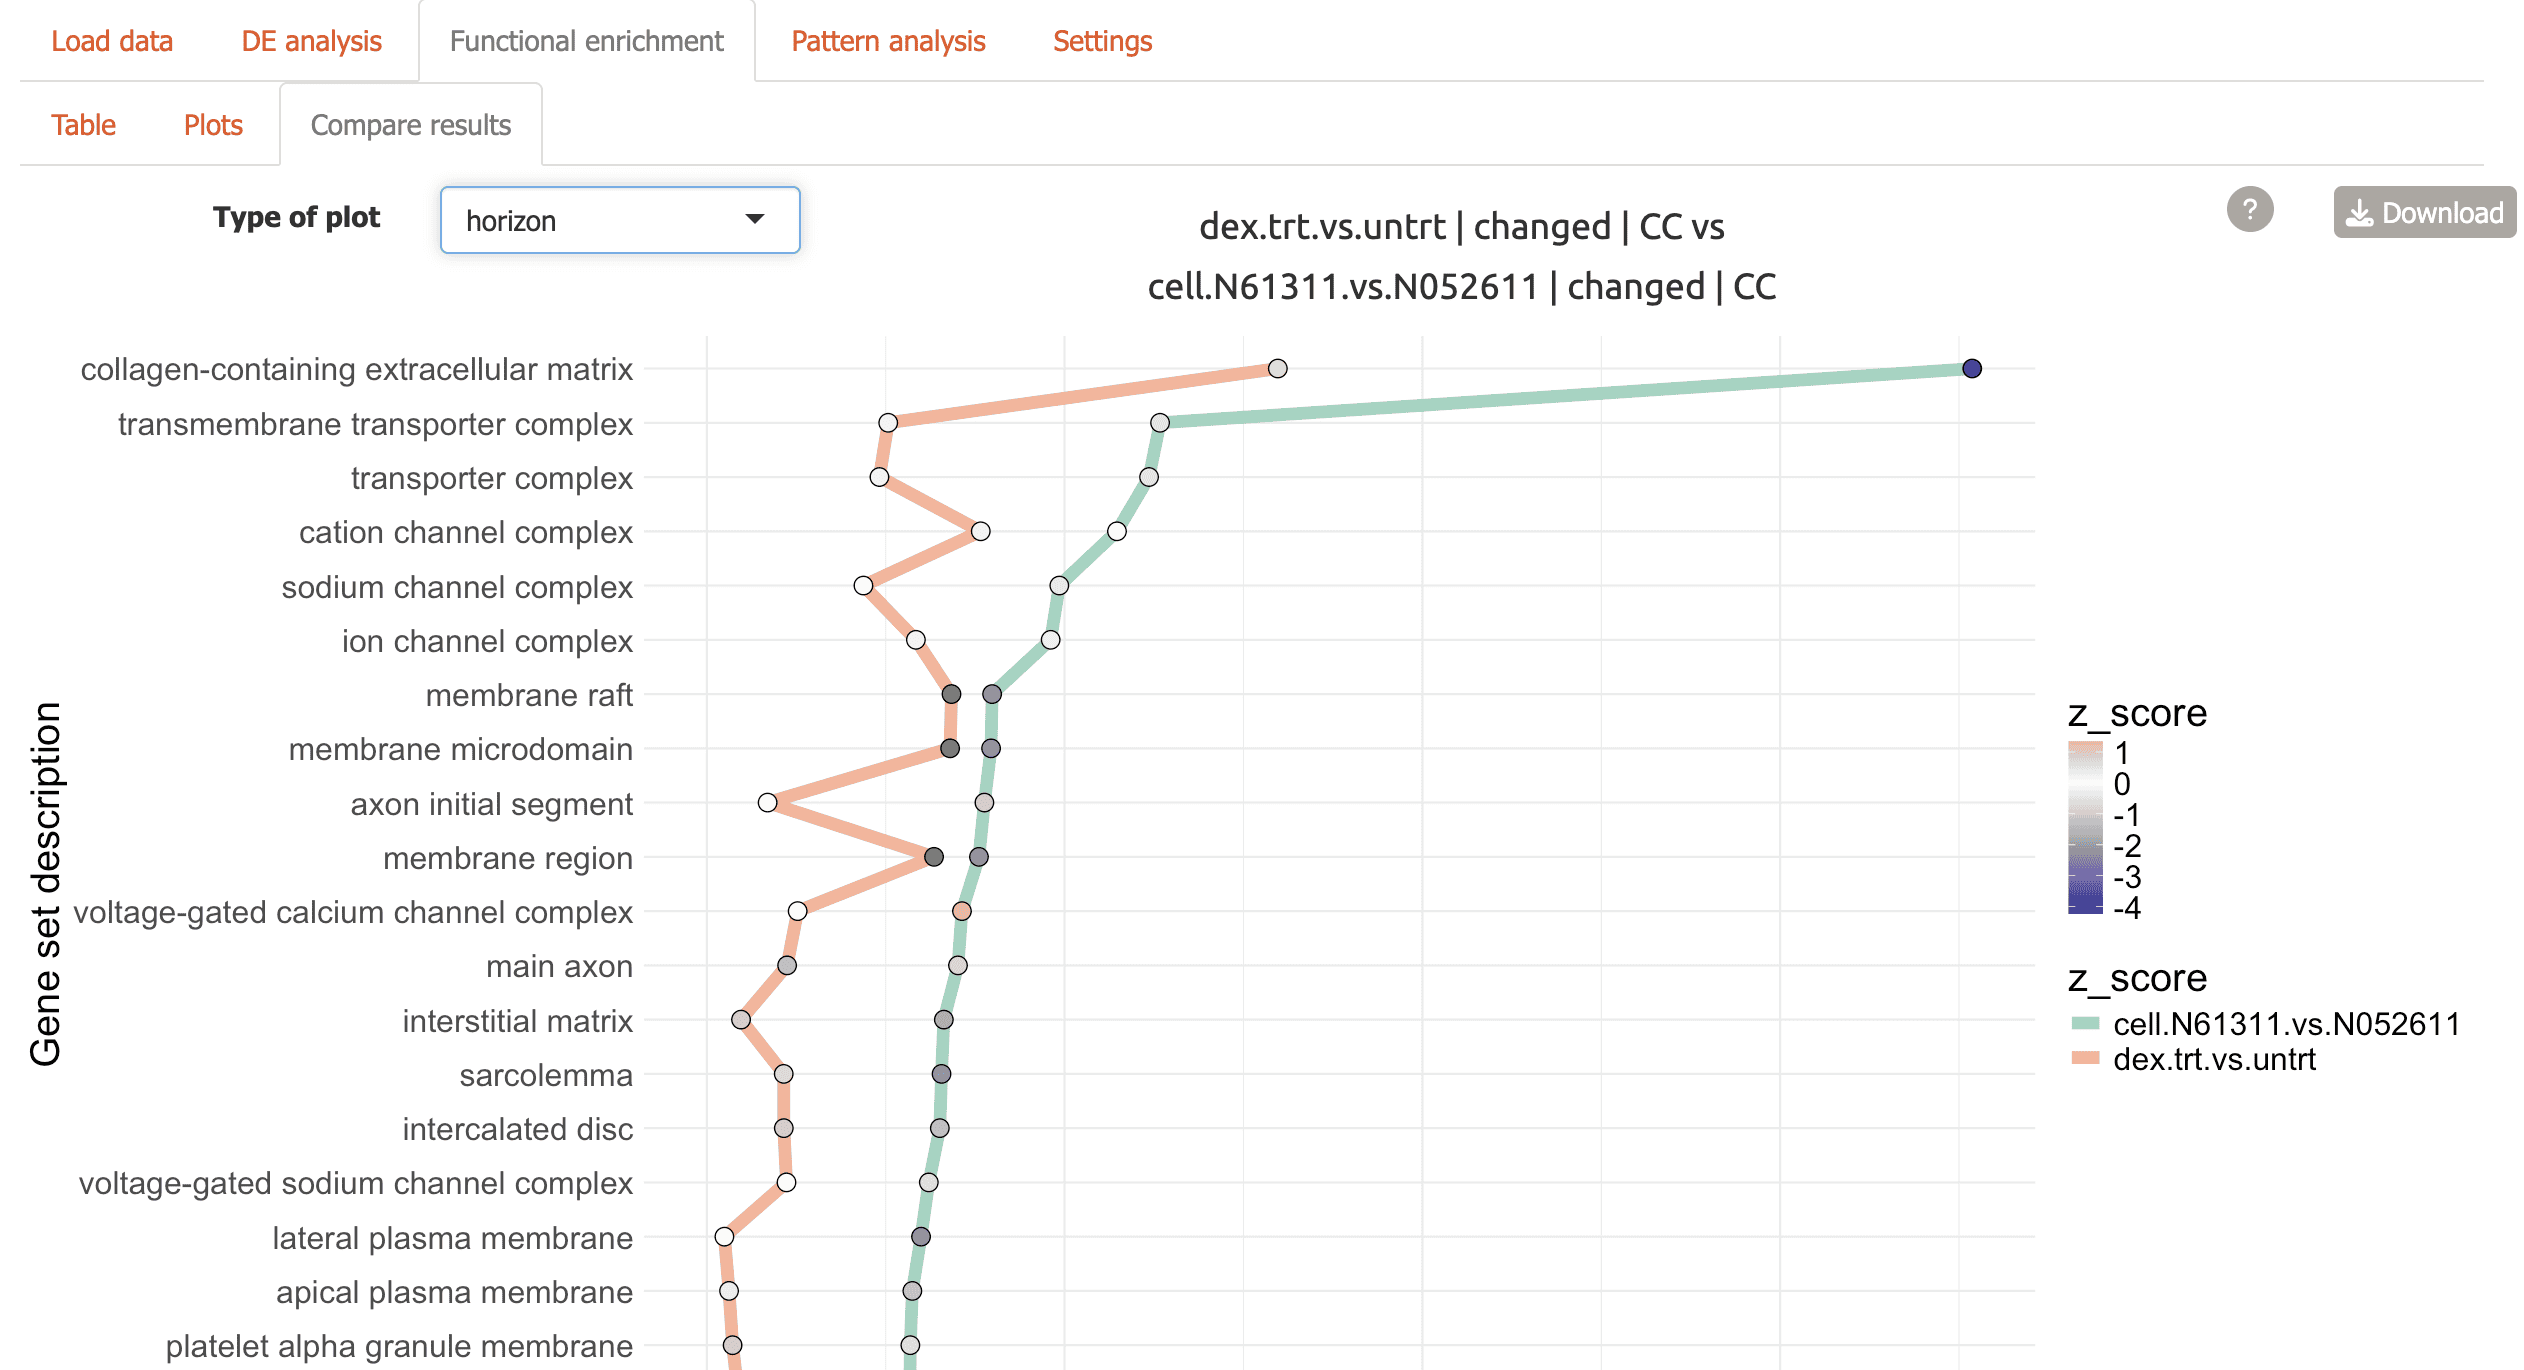
Task: Open the DE analysis tab
Action: 311,41
